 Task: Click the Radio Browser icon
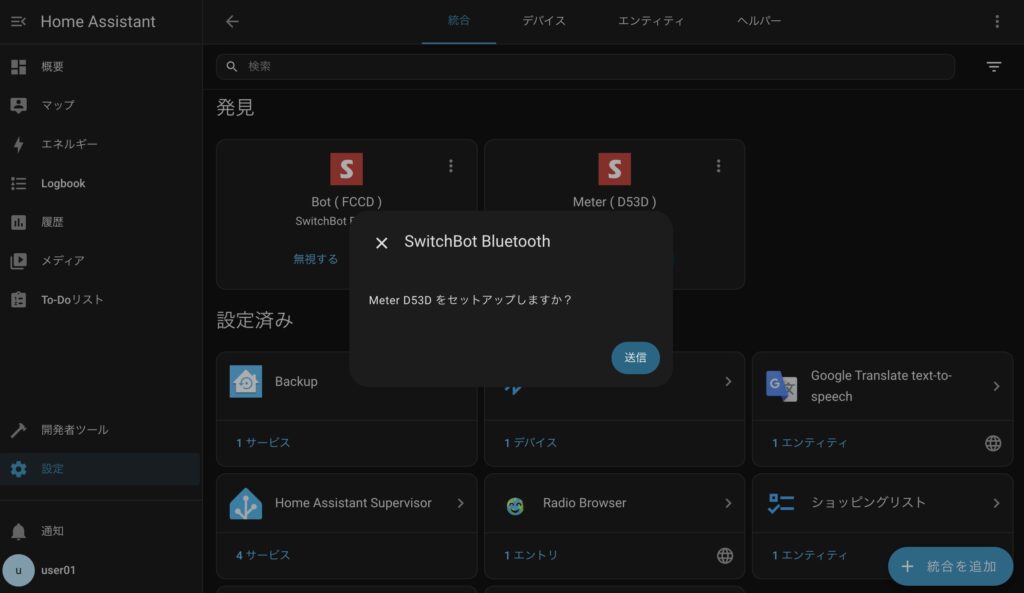[x=515, y=505]
